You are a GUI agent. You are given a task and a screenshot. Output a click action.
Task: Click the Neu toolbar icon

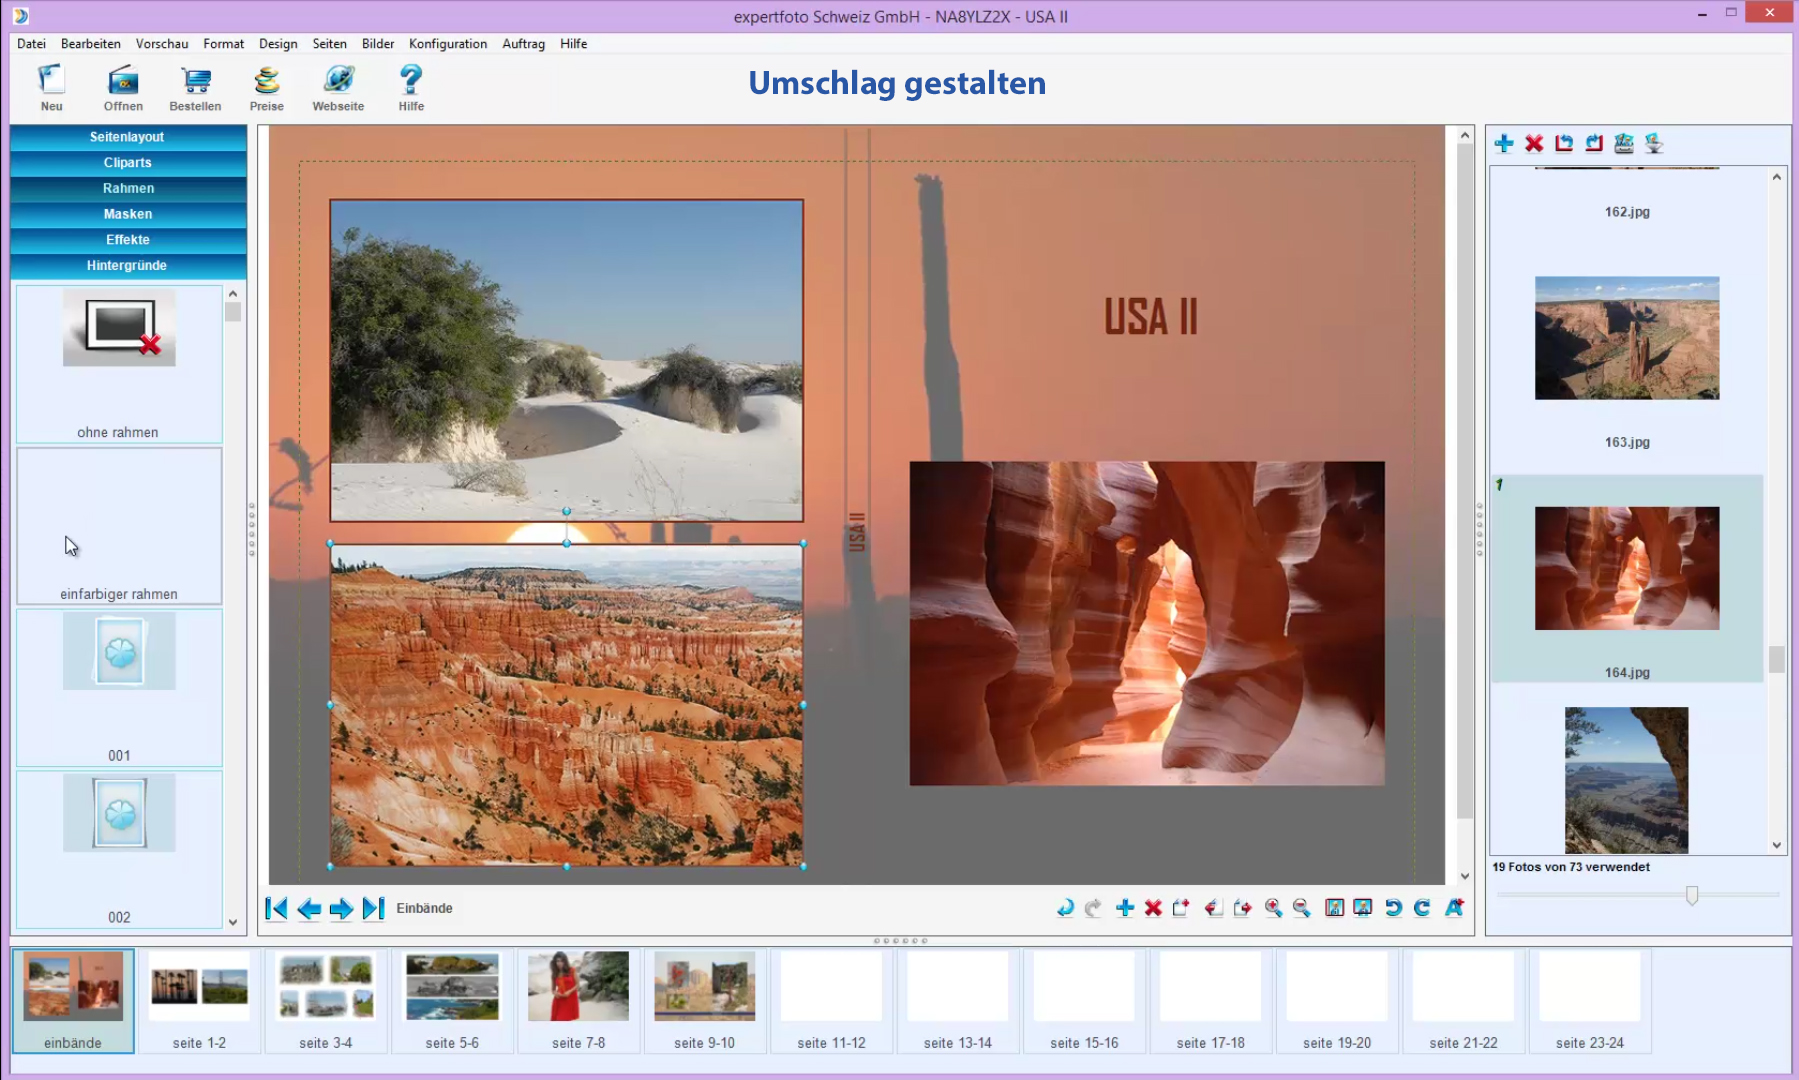click(x=51, y=80)
